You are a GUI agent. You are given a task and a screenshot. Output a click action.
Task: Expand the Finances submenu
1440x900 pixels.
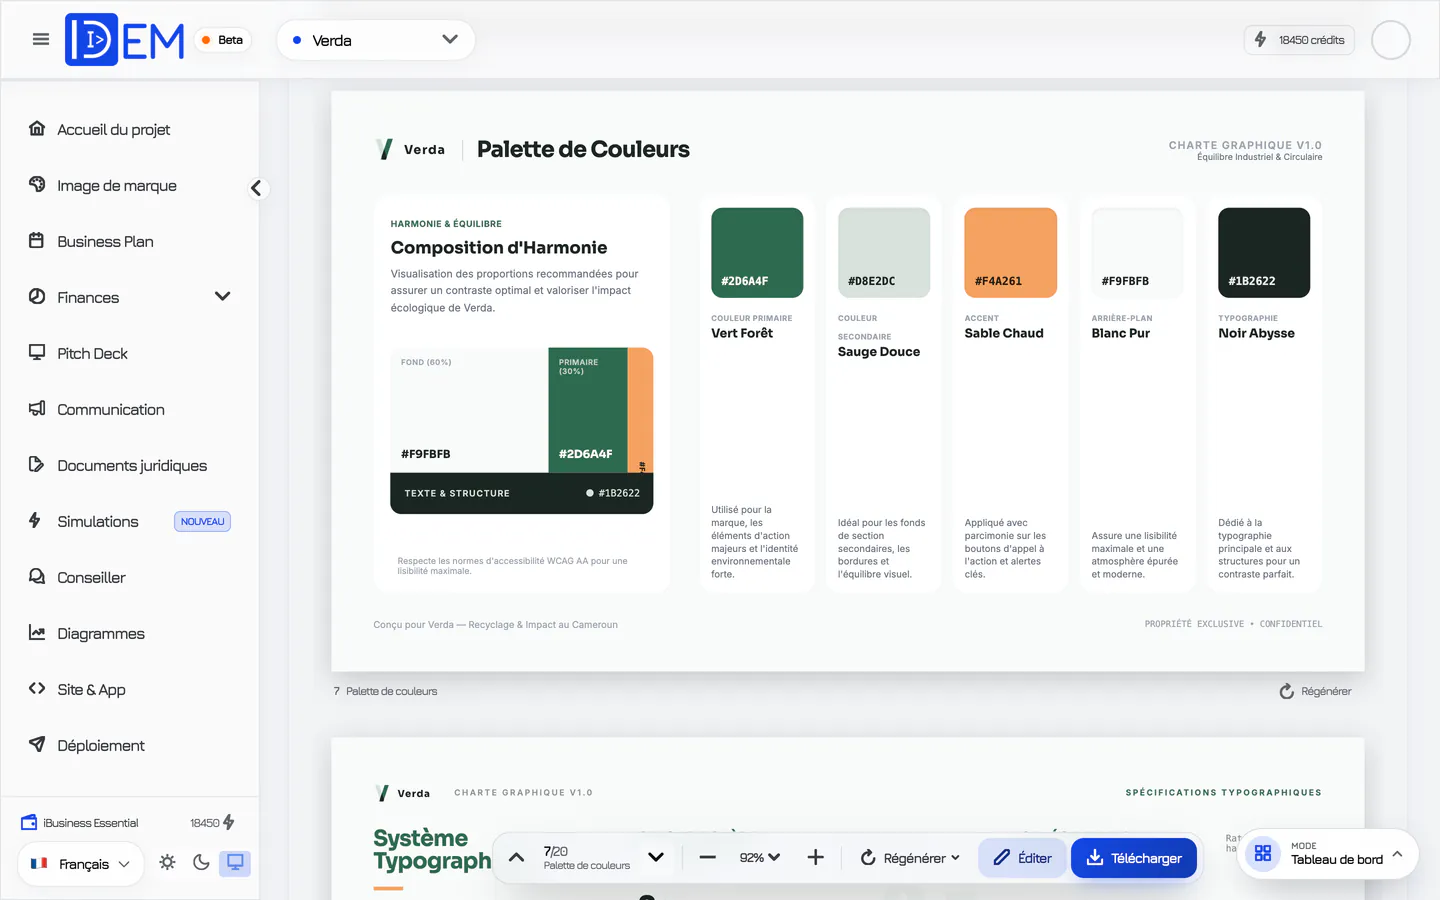coord(222,297)
